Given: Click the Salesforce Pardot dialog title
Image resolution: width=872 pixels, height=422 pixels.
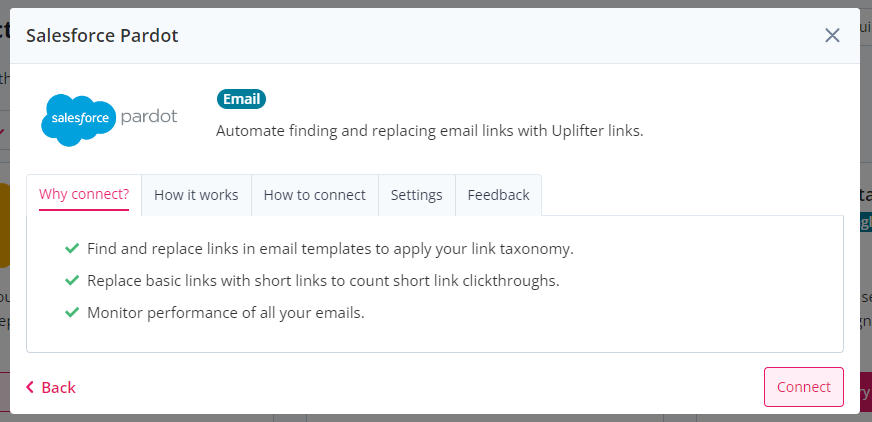Looking at the screenshot, I should [102, 36].
